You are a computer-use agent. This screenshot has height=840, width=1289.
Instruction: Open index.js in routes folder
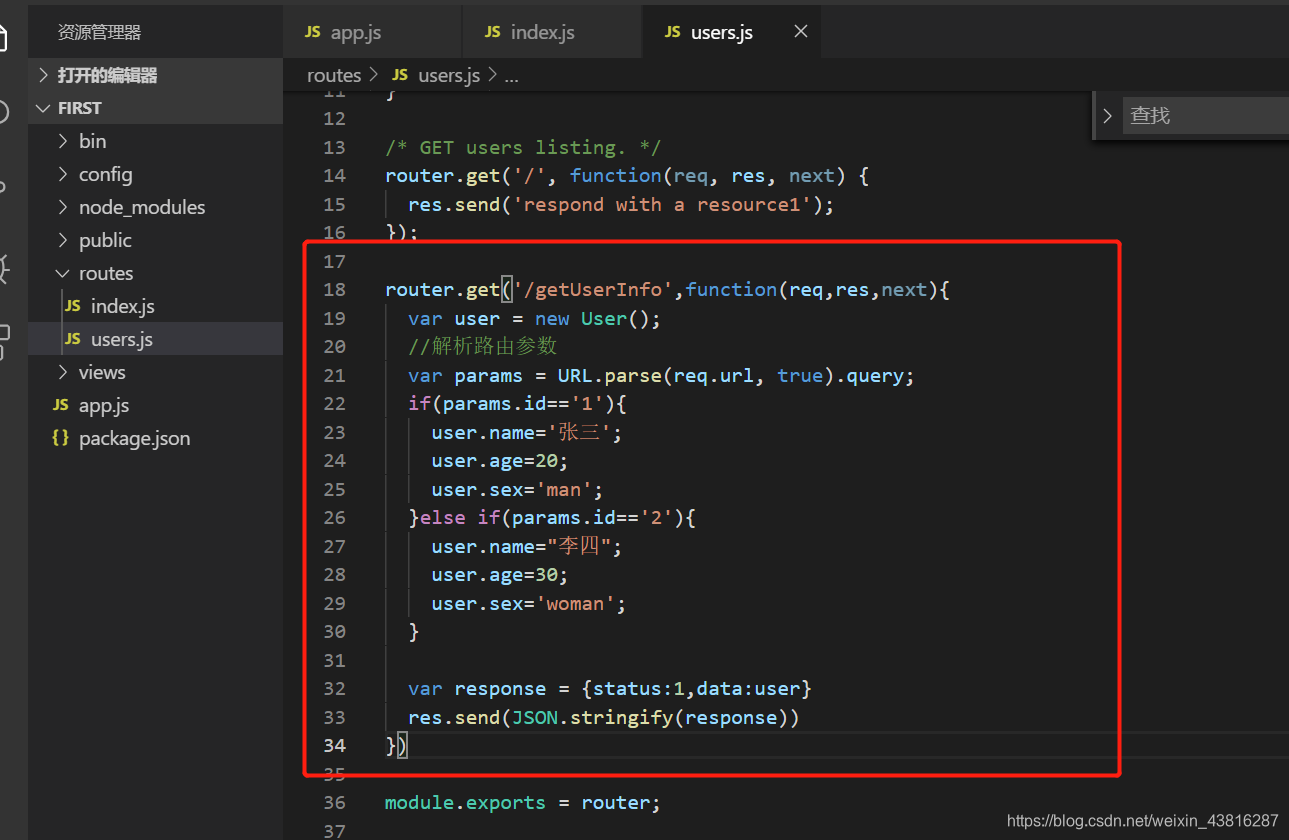coord(155,306)
